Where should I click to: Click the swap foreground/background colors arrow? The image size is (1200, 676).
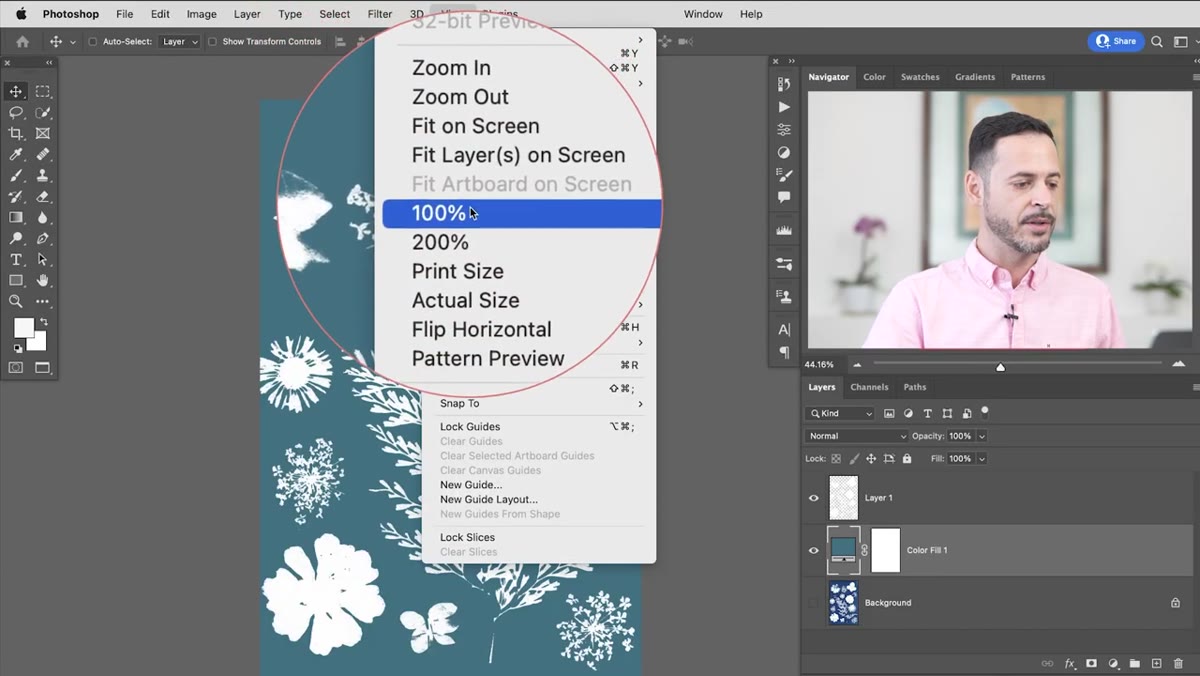click(x=43, y=322)
